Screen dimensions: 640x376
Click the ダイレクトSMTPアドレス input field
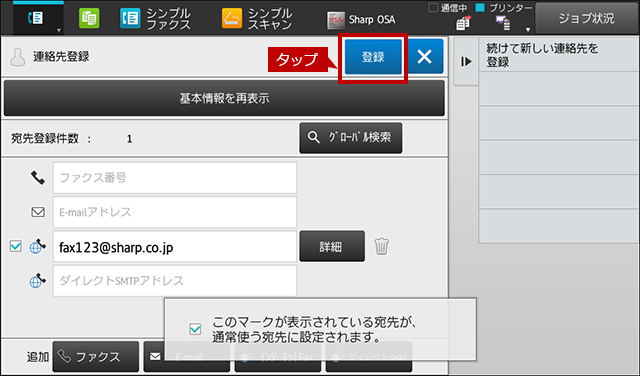(175, 281)
